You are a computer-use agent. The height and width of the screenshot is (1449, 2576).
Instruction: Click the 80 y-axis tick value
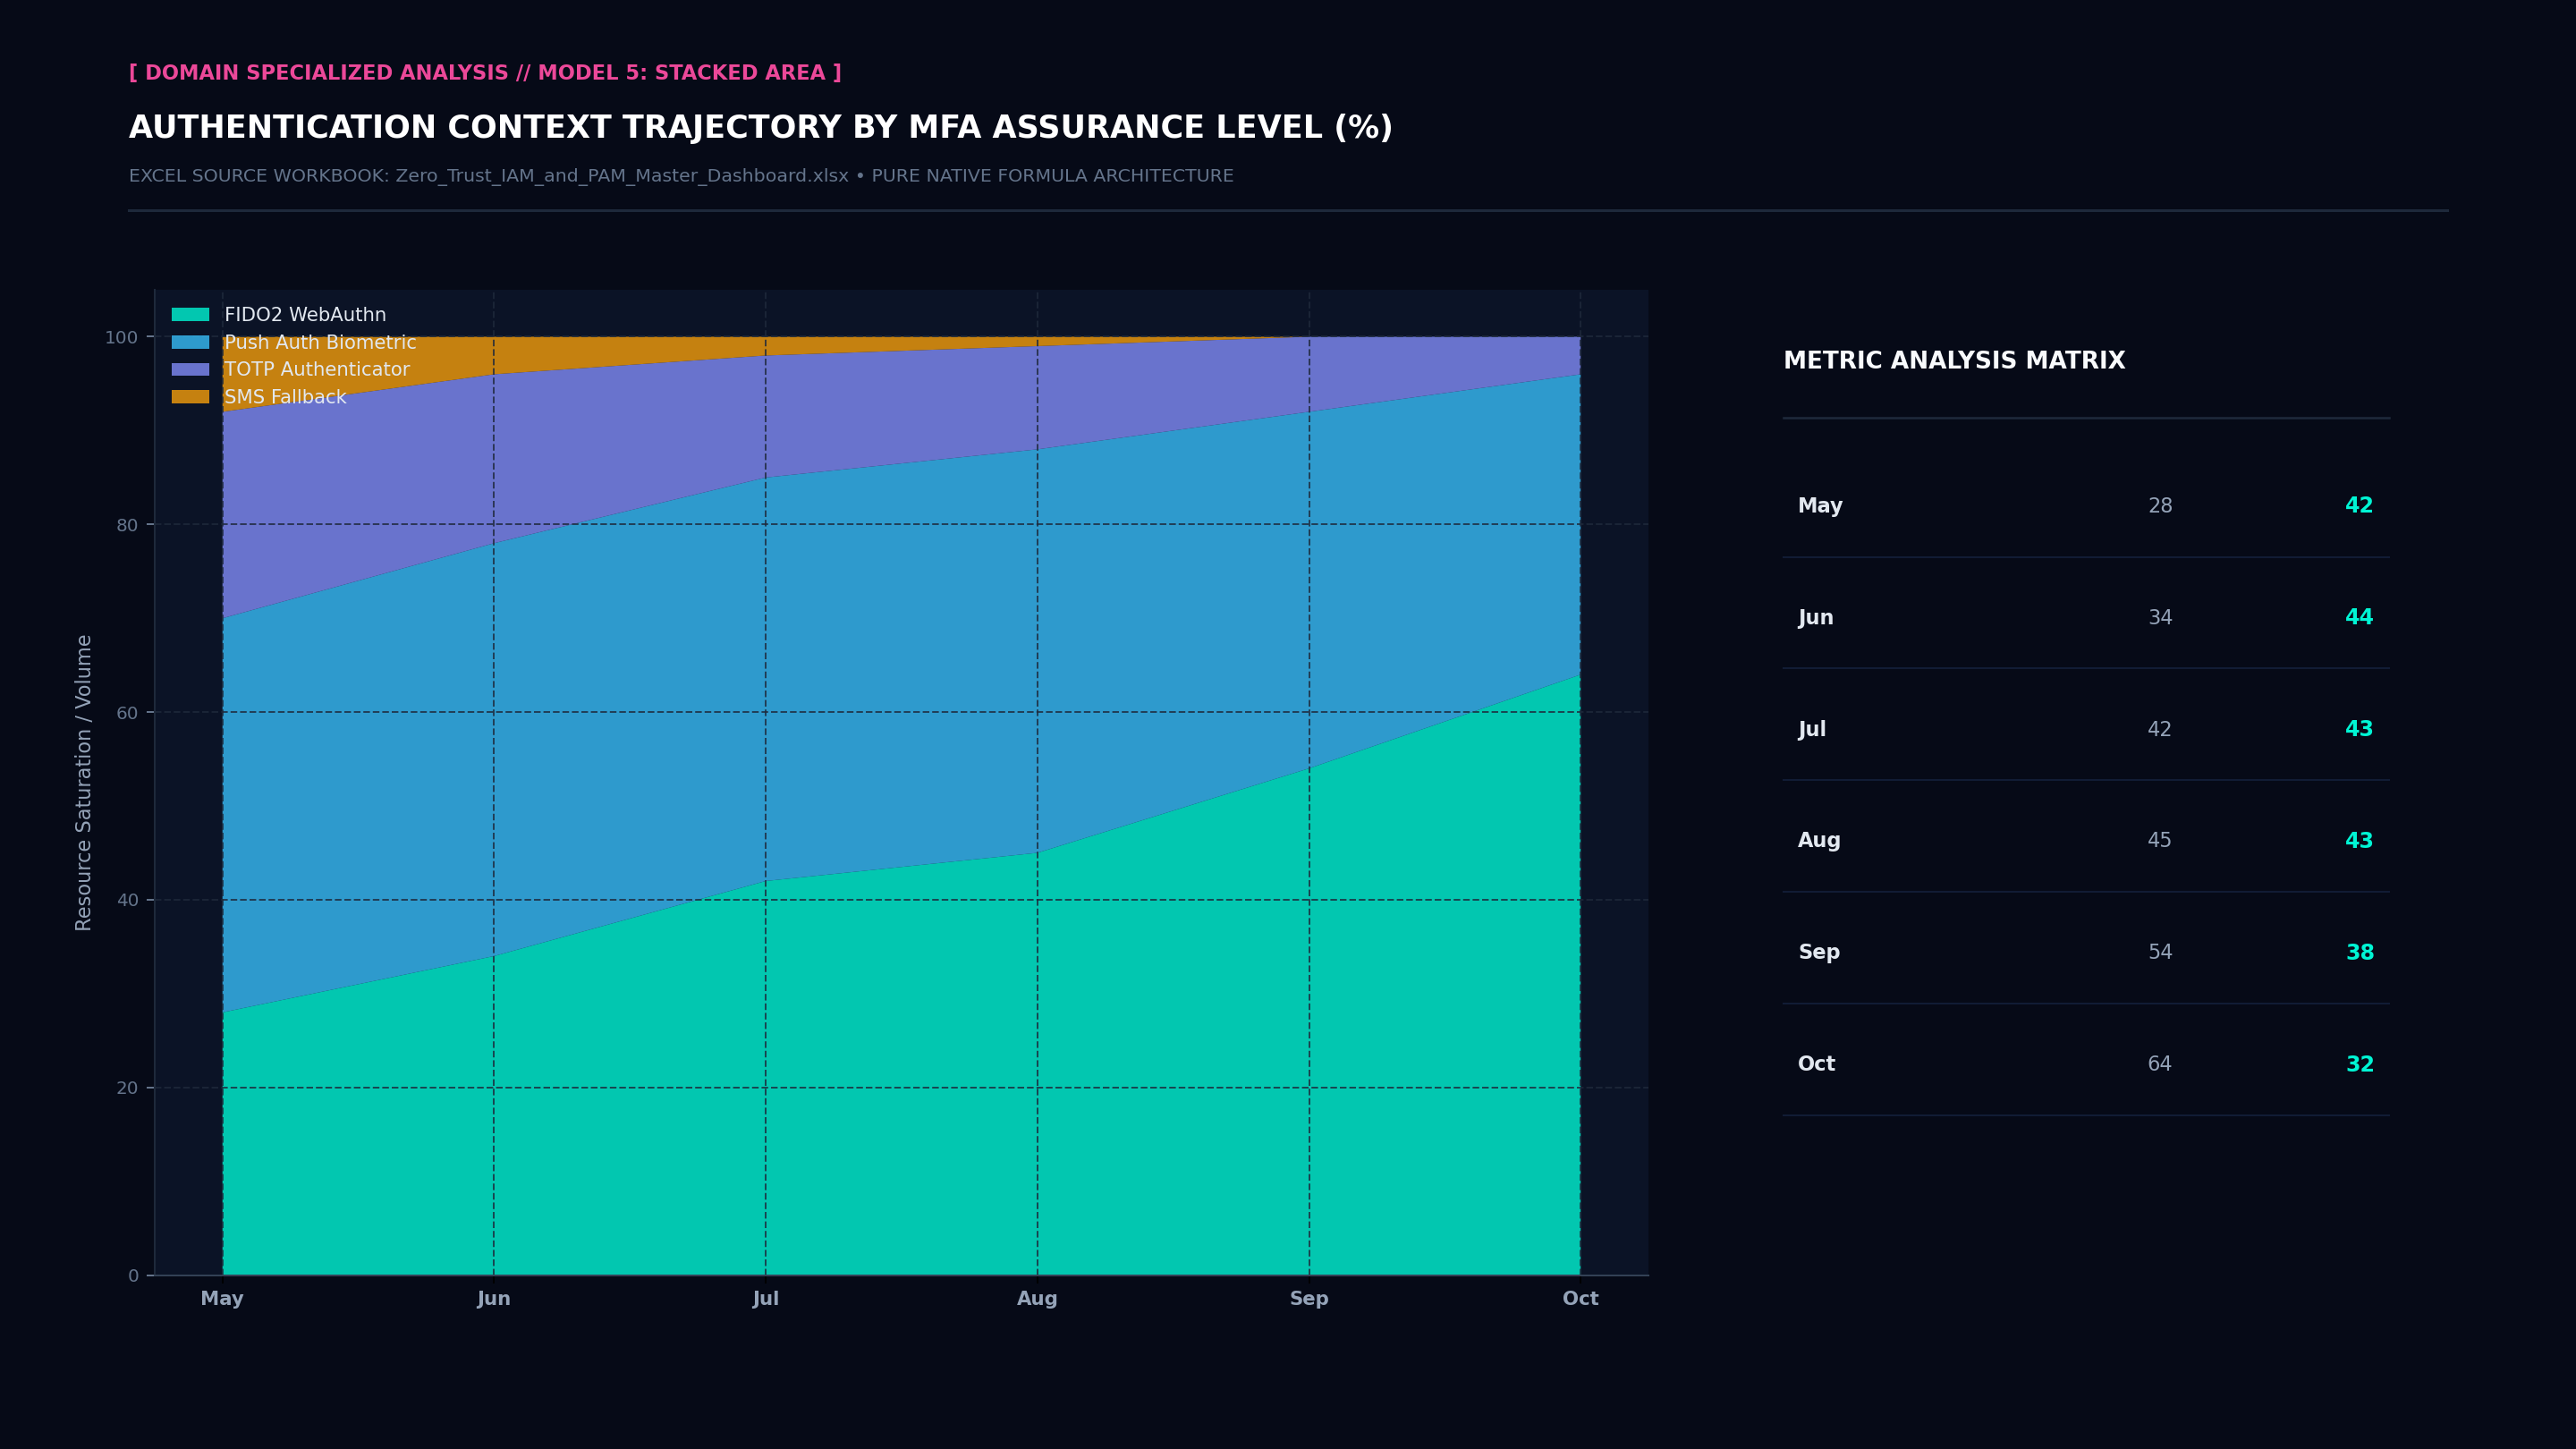pyautogui.click(x=127, y=525)
